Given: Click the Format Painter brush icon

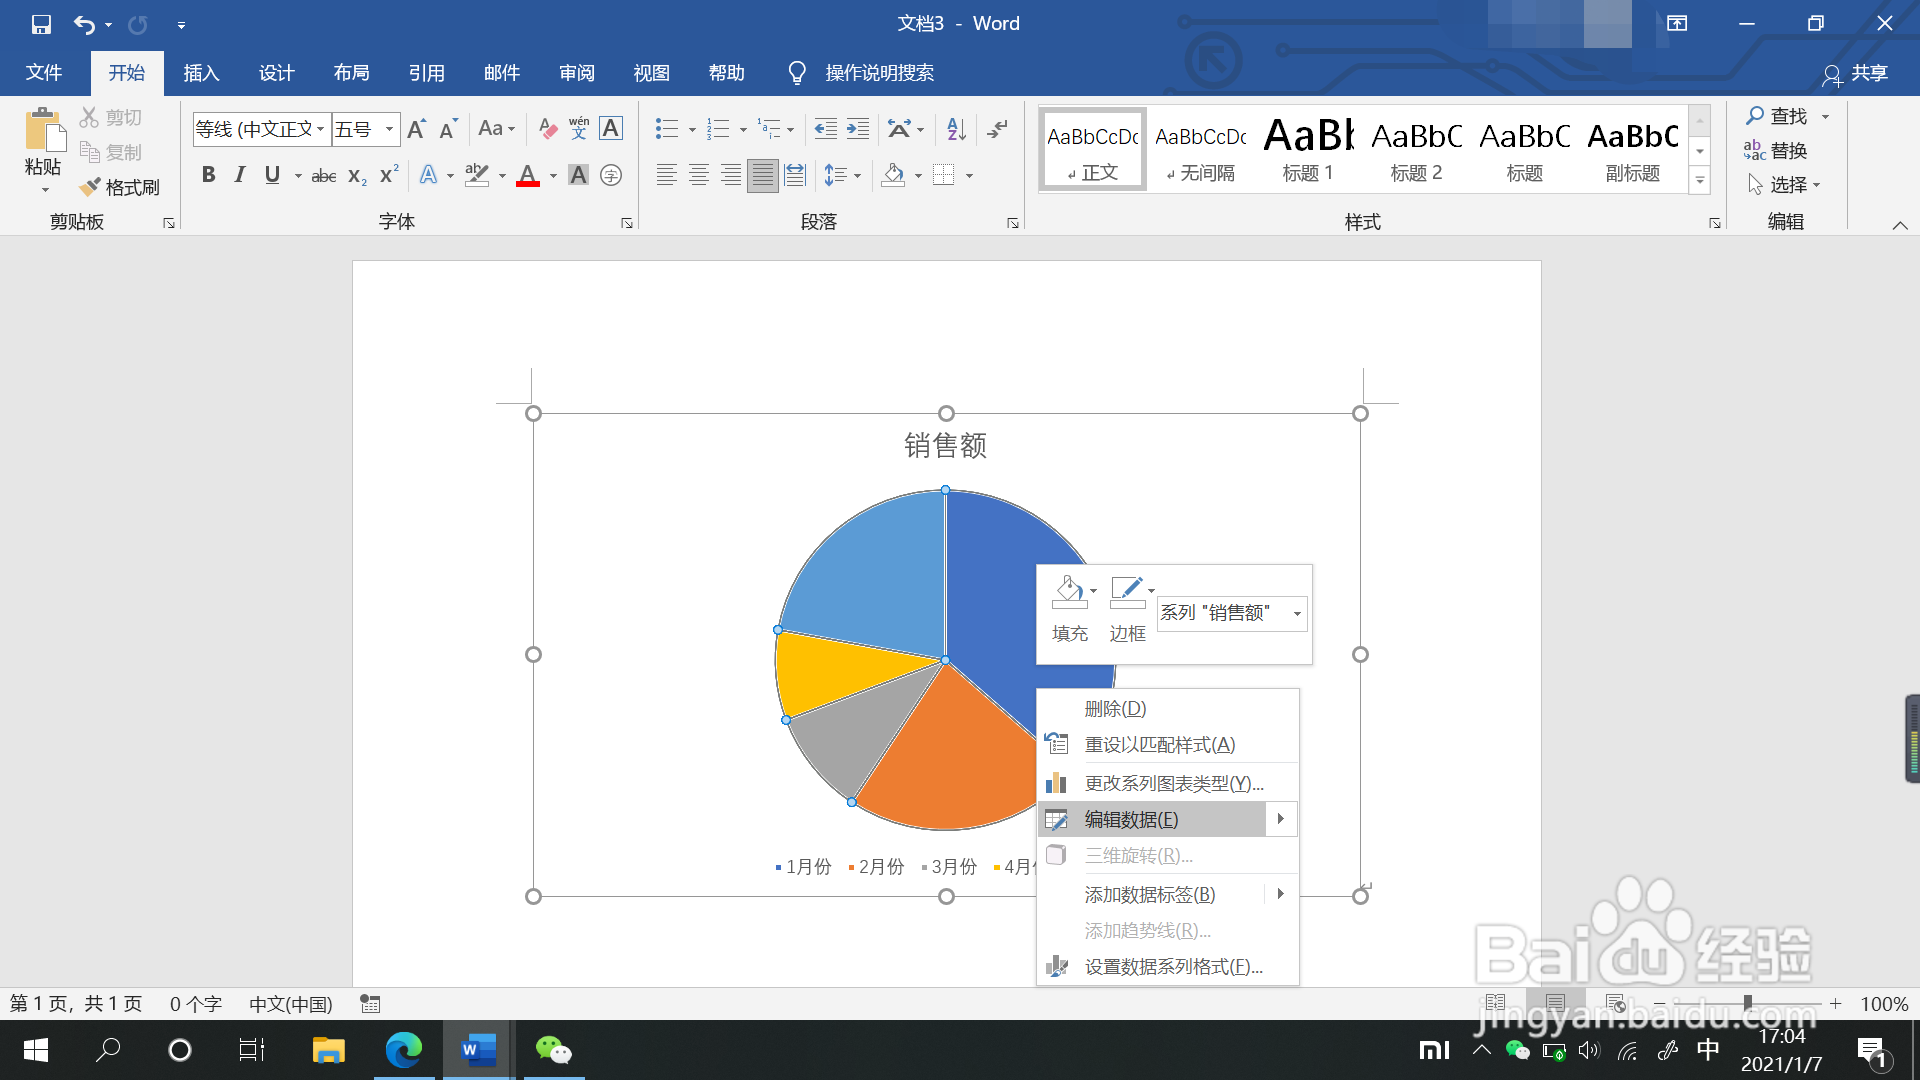Looking at the screenshot, I should 91,187.
